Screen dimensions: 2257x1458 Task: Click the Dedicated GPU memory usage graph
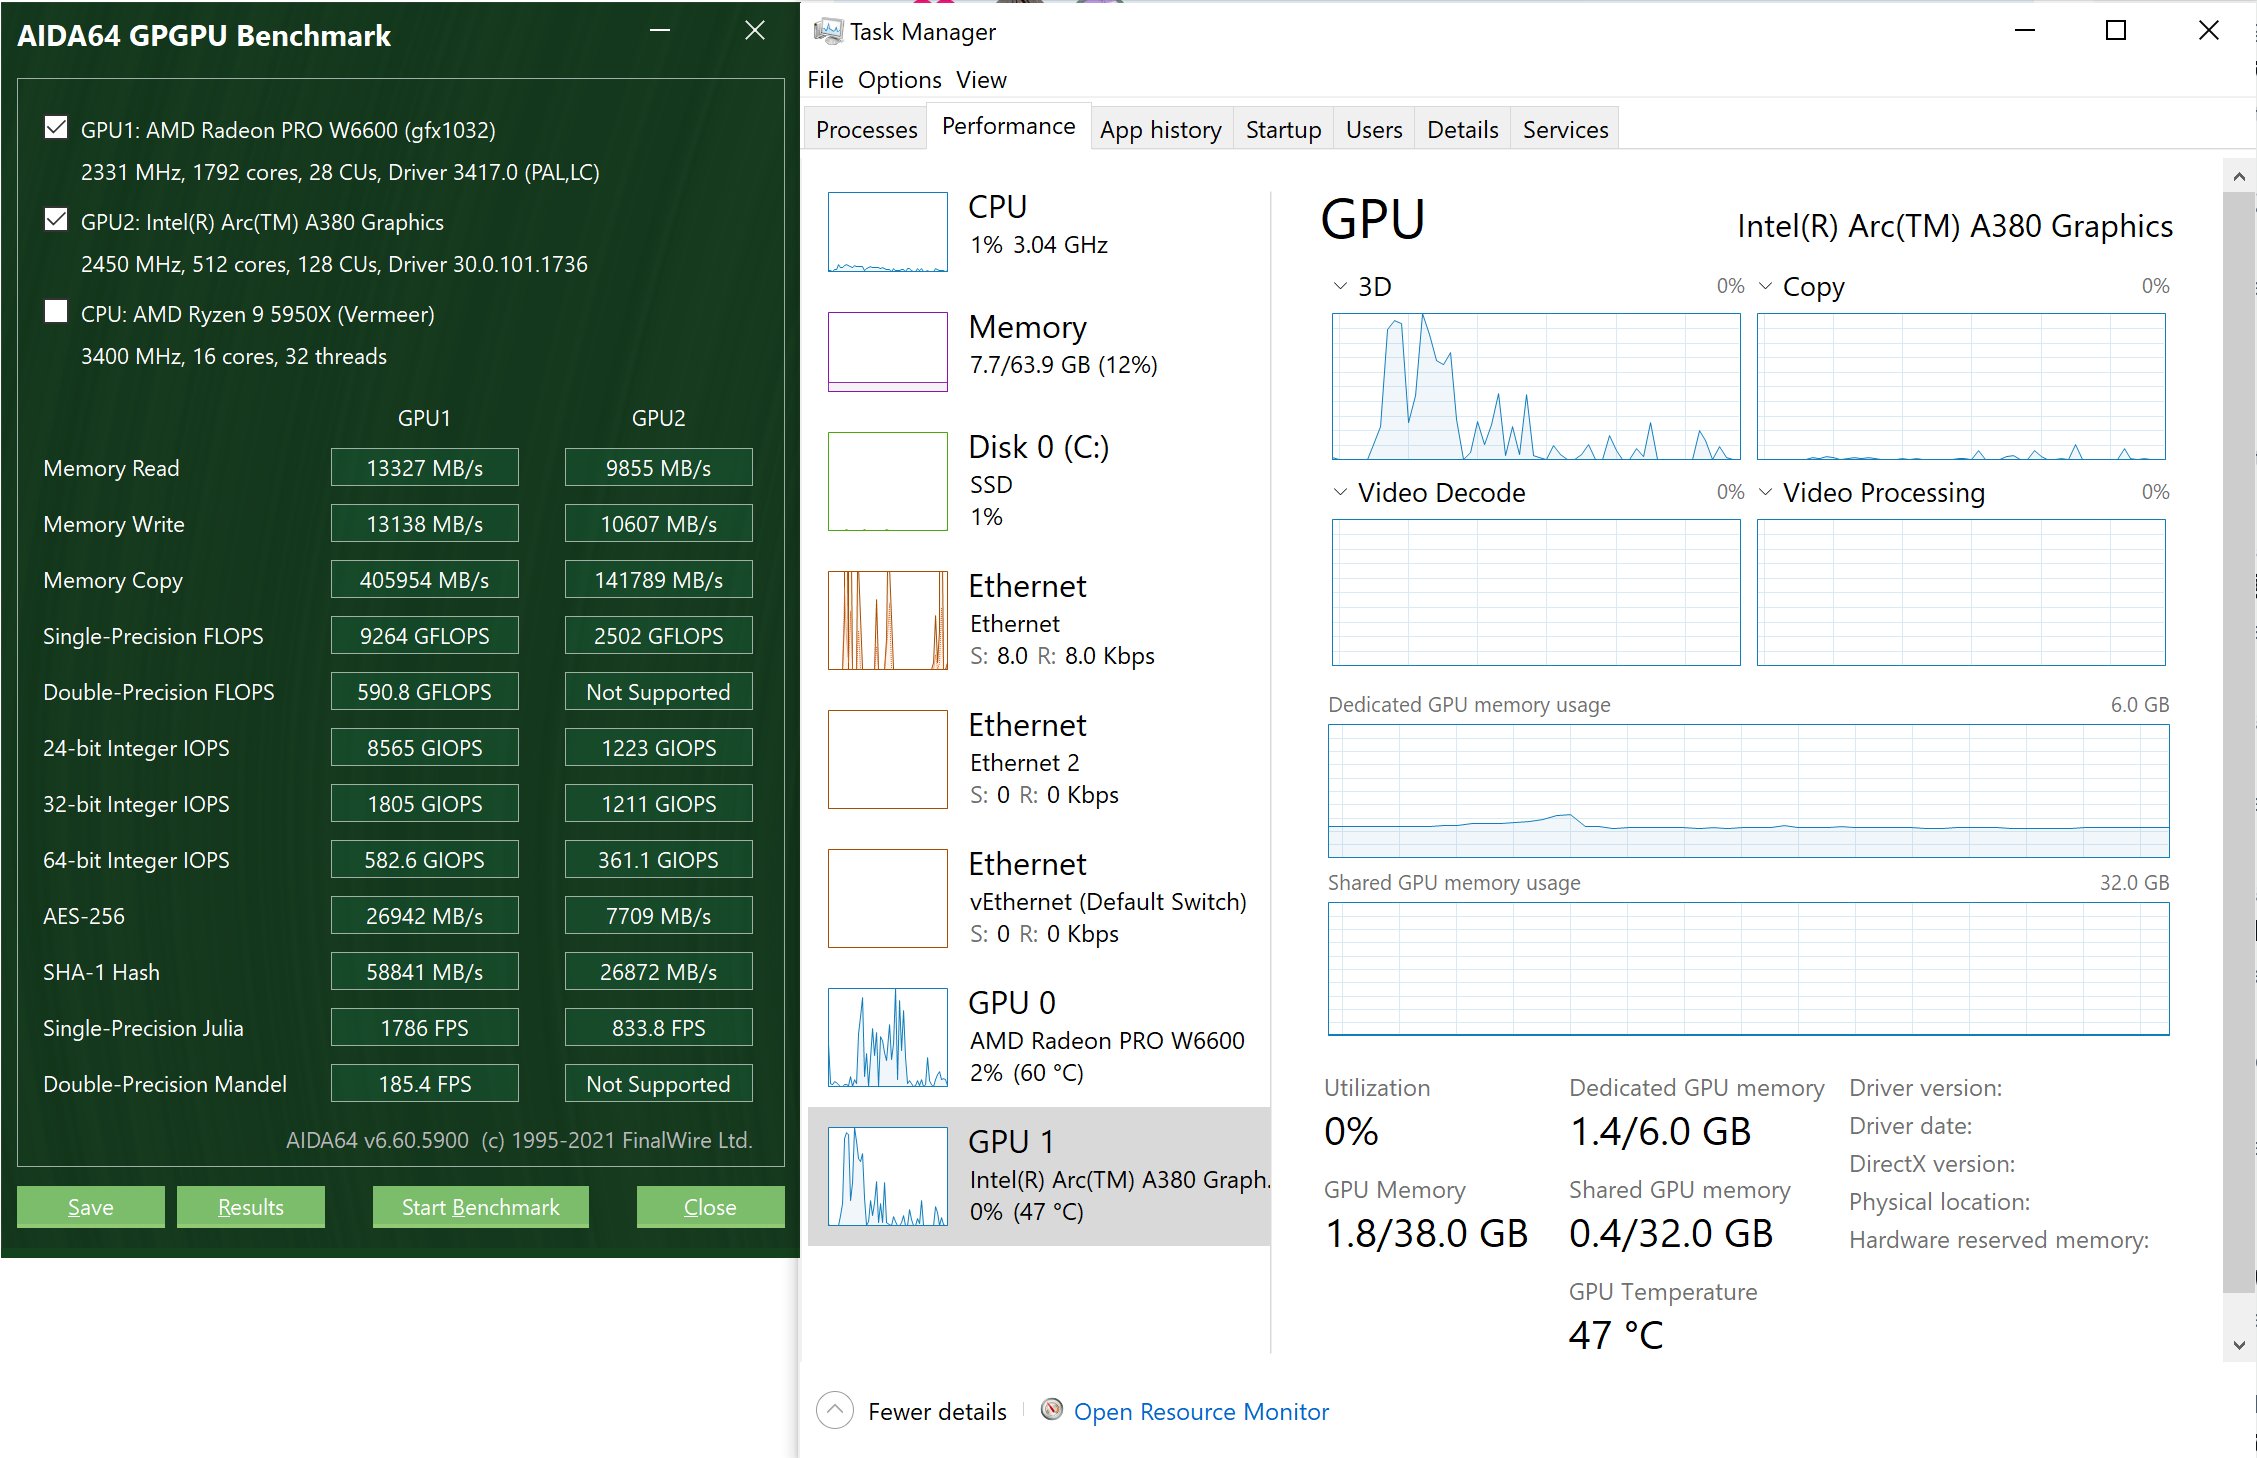pyautogui.click(x=1748, y=791)
